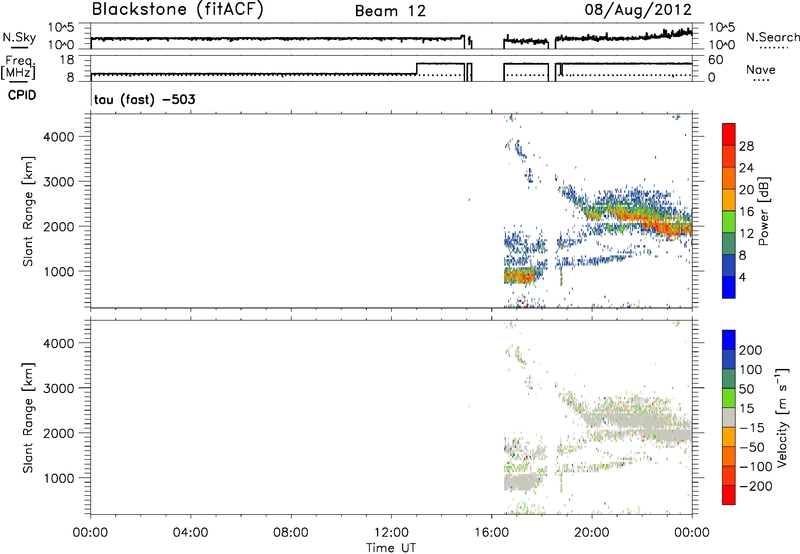
Task: Click the '20:00' time tick label
Action: 591,533
